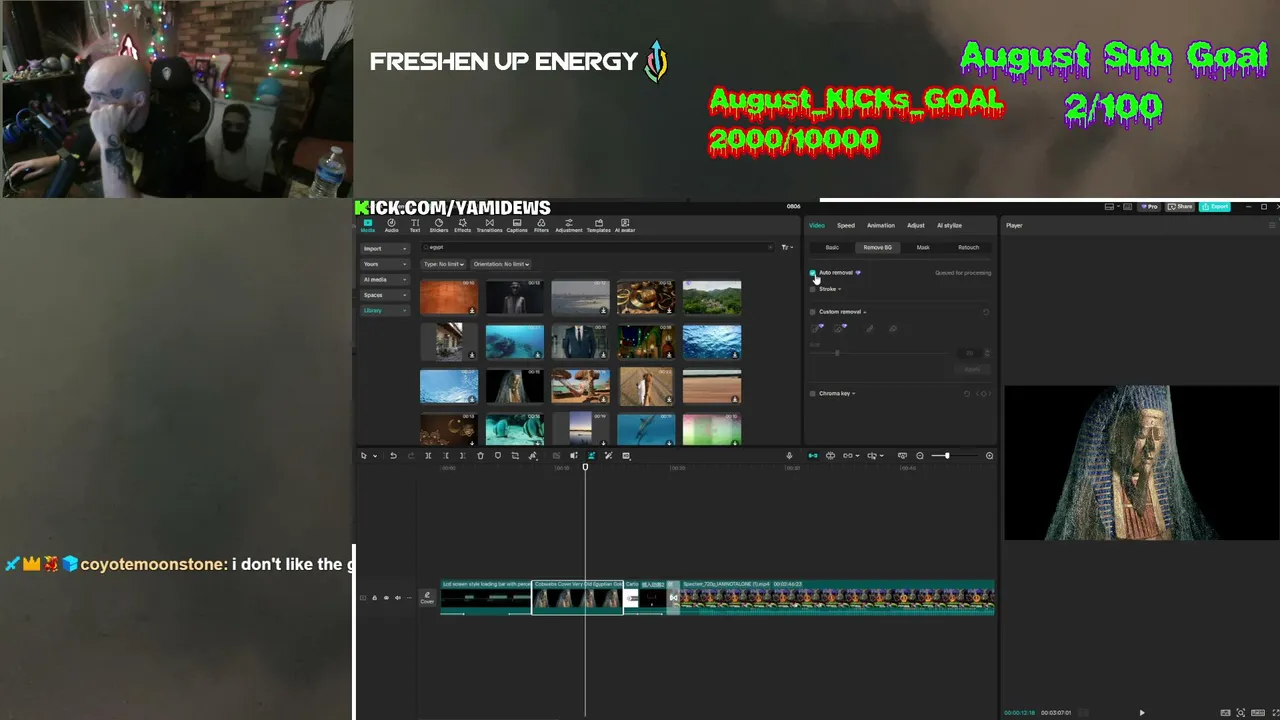Click the Split clip icon

428,456
